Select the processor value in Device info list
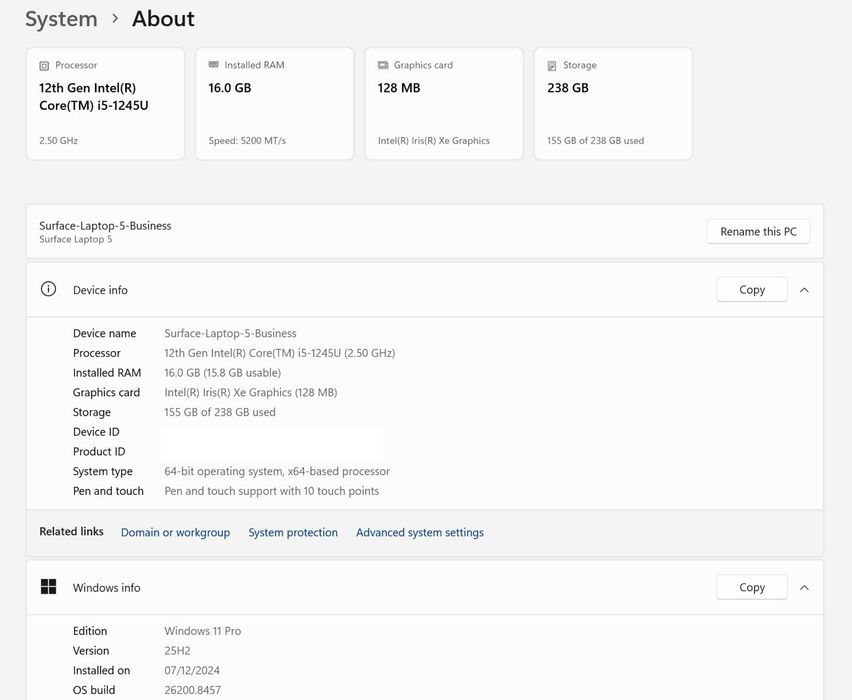This screenshot has height=700, width=852. 280,353
